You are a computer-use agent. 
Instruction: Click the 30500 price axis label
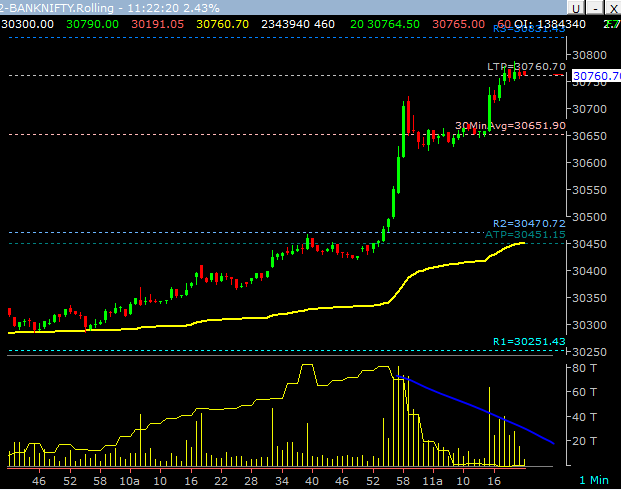589,217
